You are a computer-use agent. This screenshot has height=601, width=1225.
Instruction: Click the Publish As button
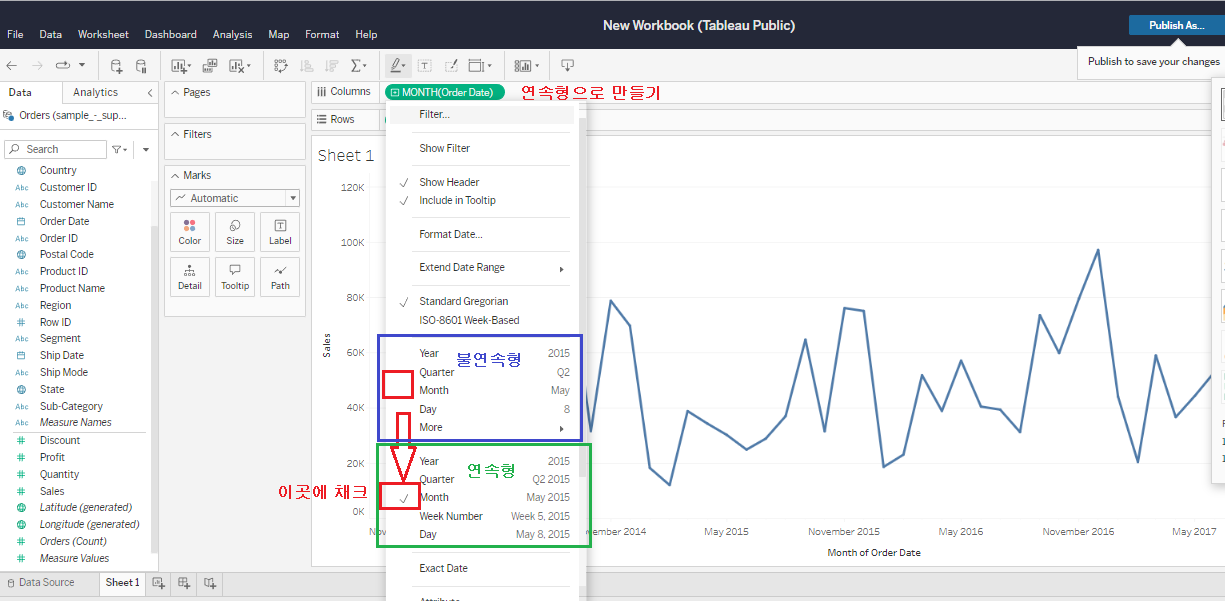click(x=1176, y=25)
